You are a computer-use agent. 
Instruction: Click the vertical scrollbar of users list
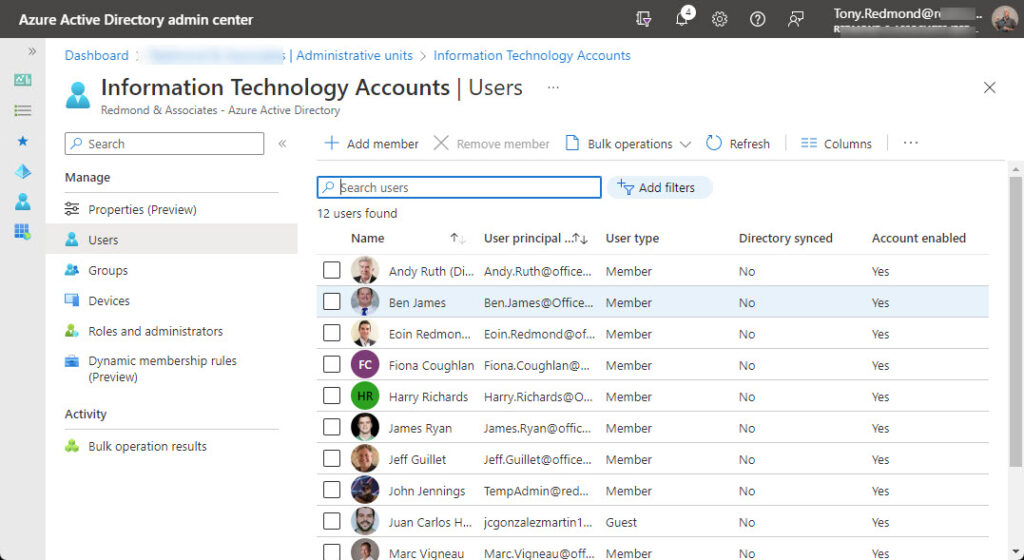pyautogui.click(x=1016, y=321)
